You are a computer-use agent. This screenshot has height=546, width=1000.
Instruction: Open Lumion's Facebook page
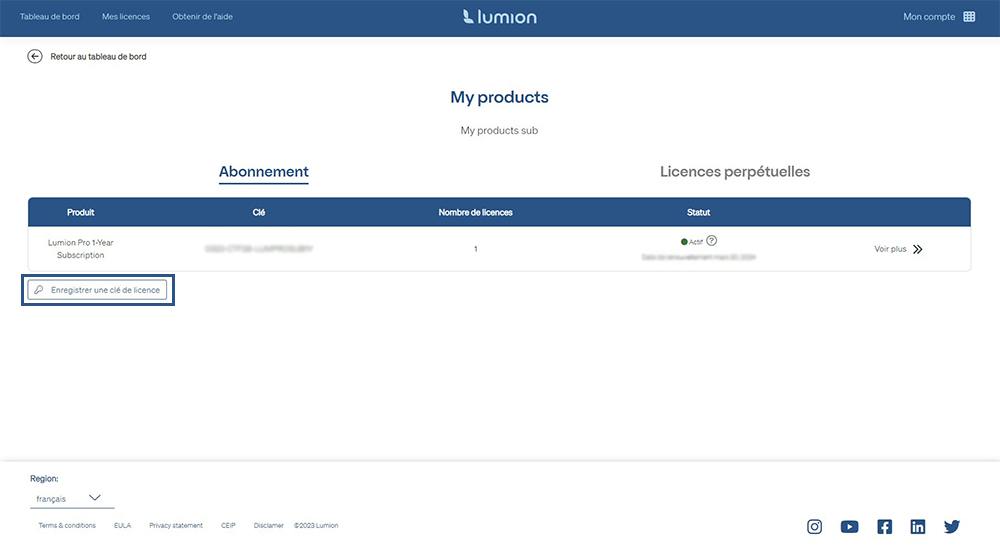[885, 526]
